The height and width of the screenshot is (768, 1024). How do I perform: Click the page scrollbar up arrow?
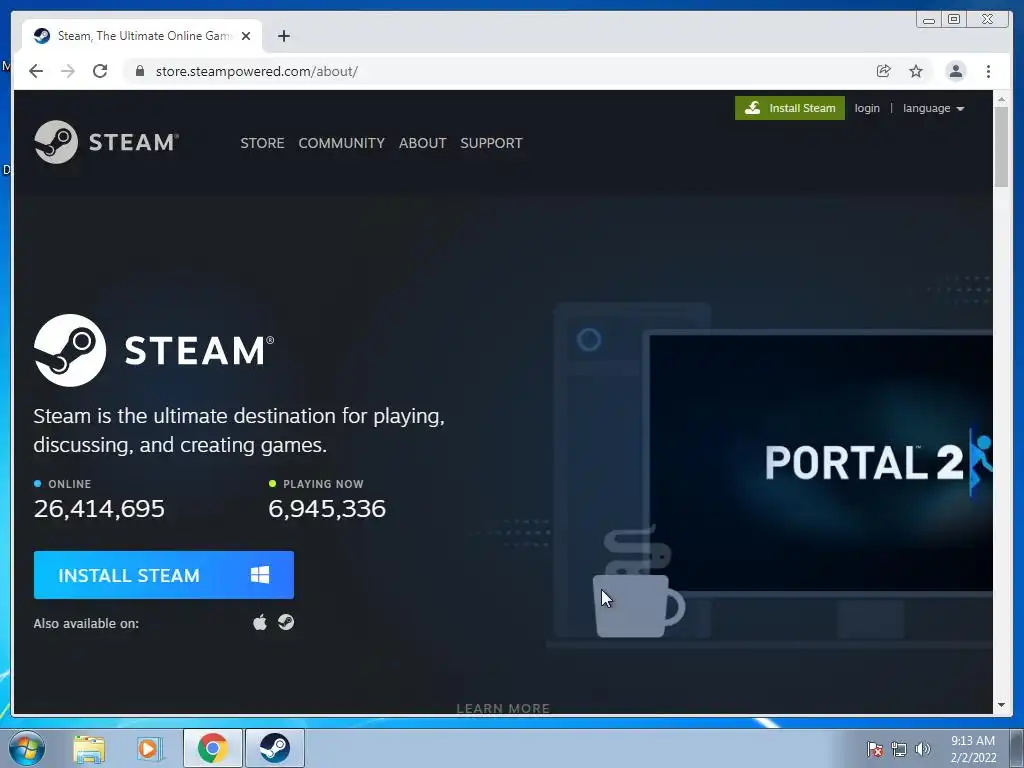click(1001, 101)
